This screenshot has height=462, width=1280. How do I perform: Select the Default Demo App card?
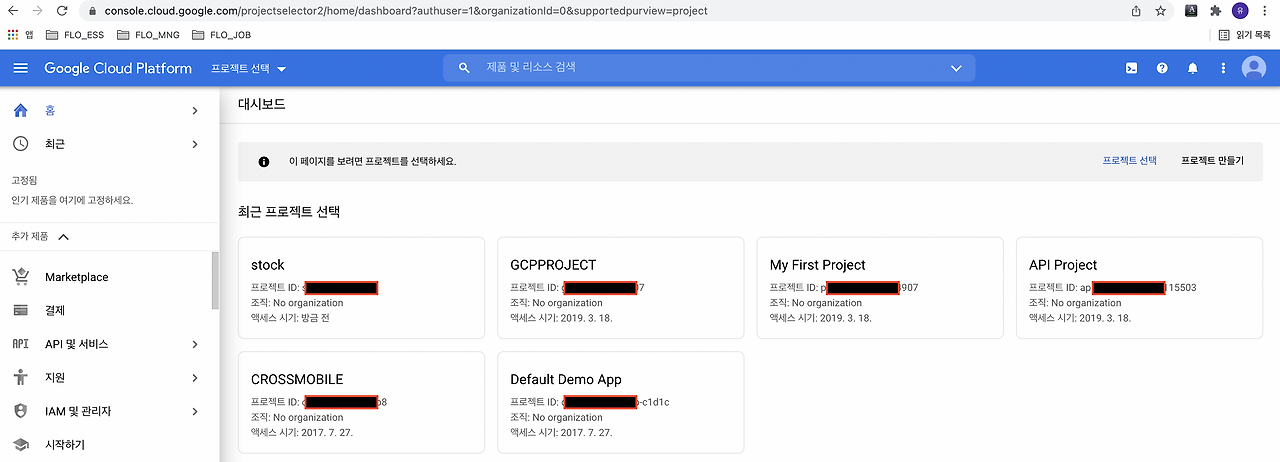click(x=621, y=402)
